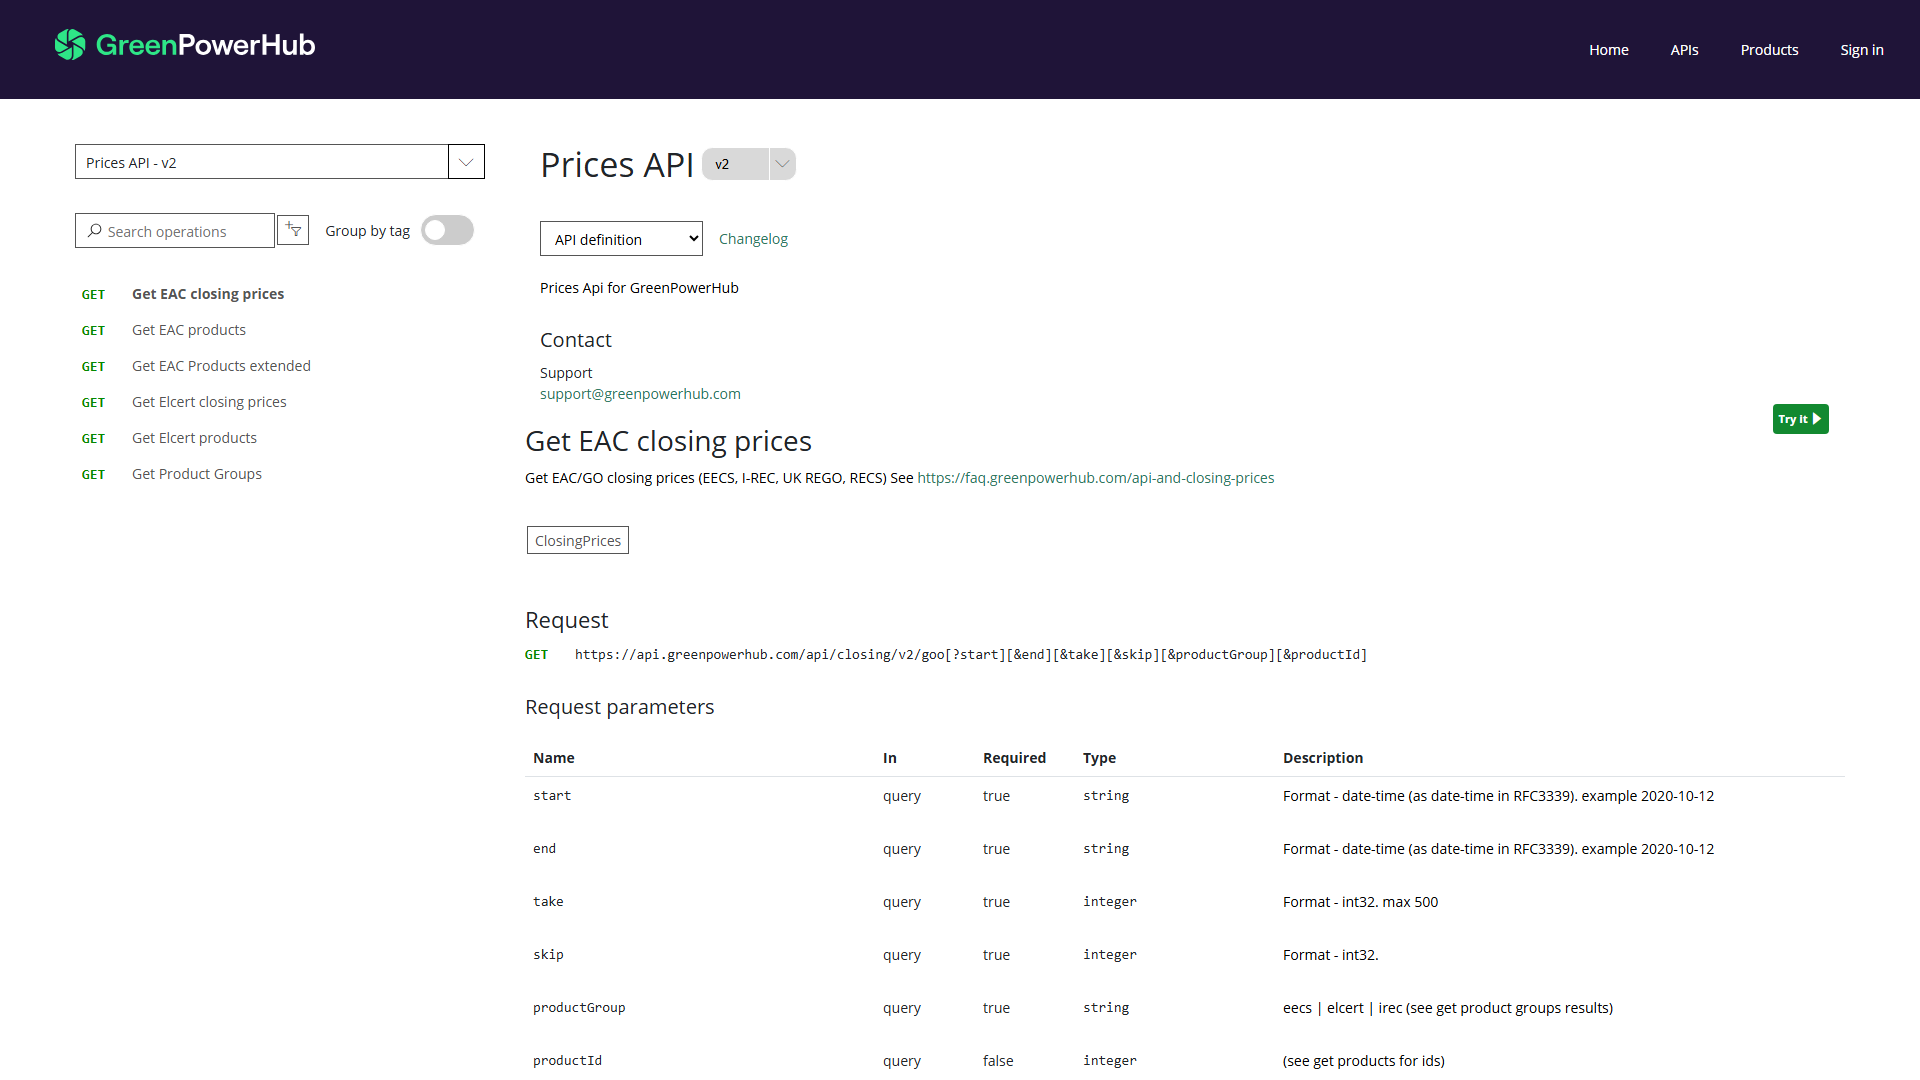Click the 'Description' column header
Screen dimensions: 1920x1080
(x=1323, y=758)
